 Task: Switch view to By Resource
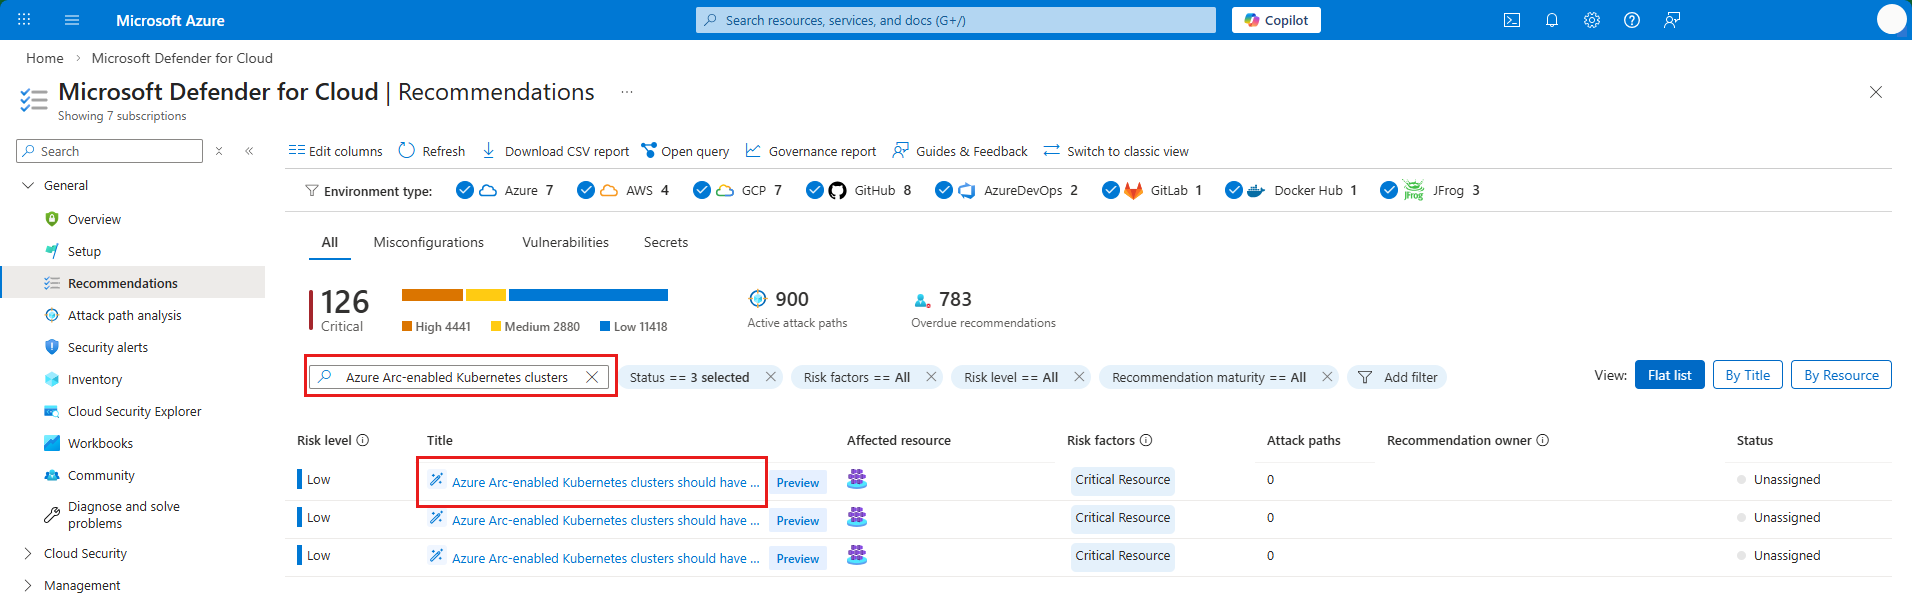click(x=1841, y=375)
